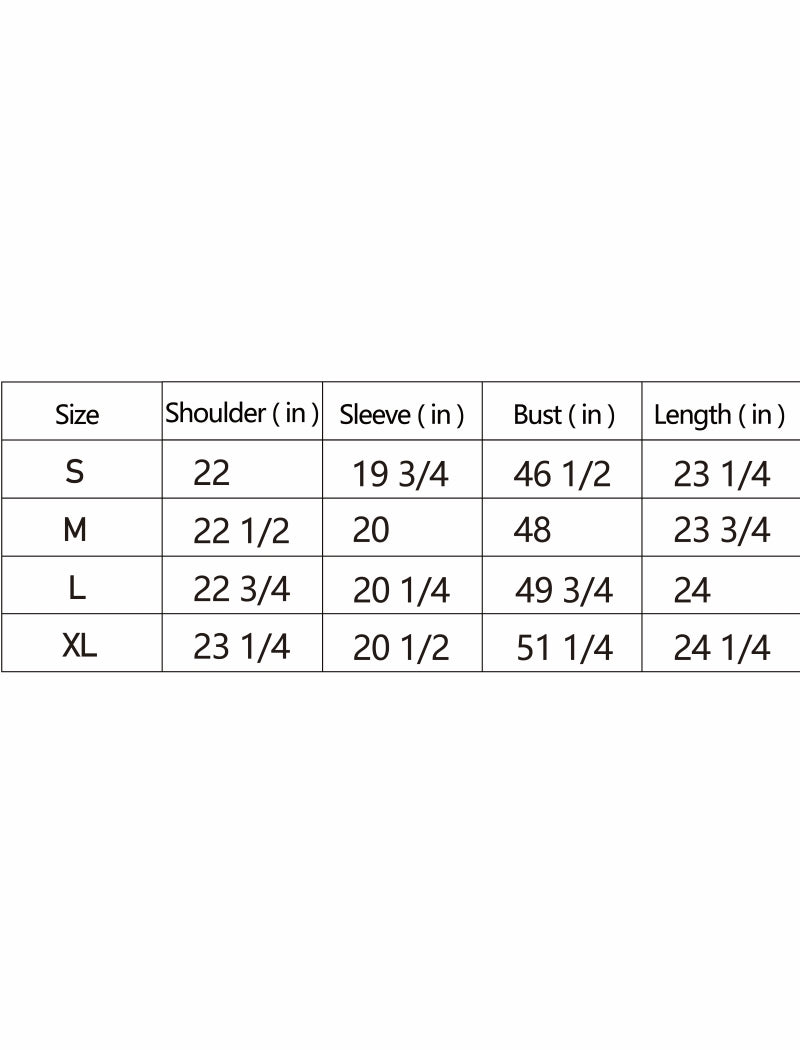Click length value 24 in L row
Viewport: 800px width, 1050px height.
tap(692, 591)
